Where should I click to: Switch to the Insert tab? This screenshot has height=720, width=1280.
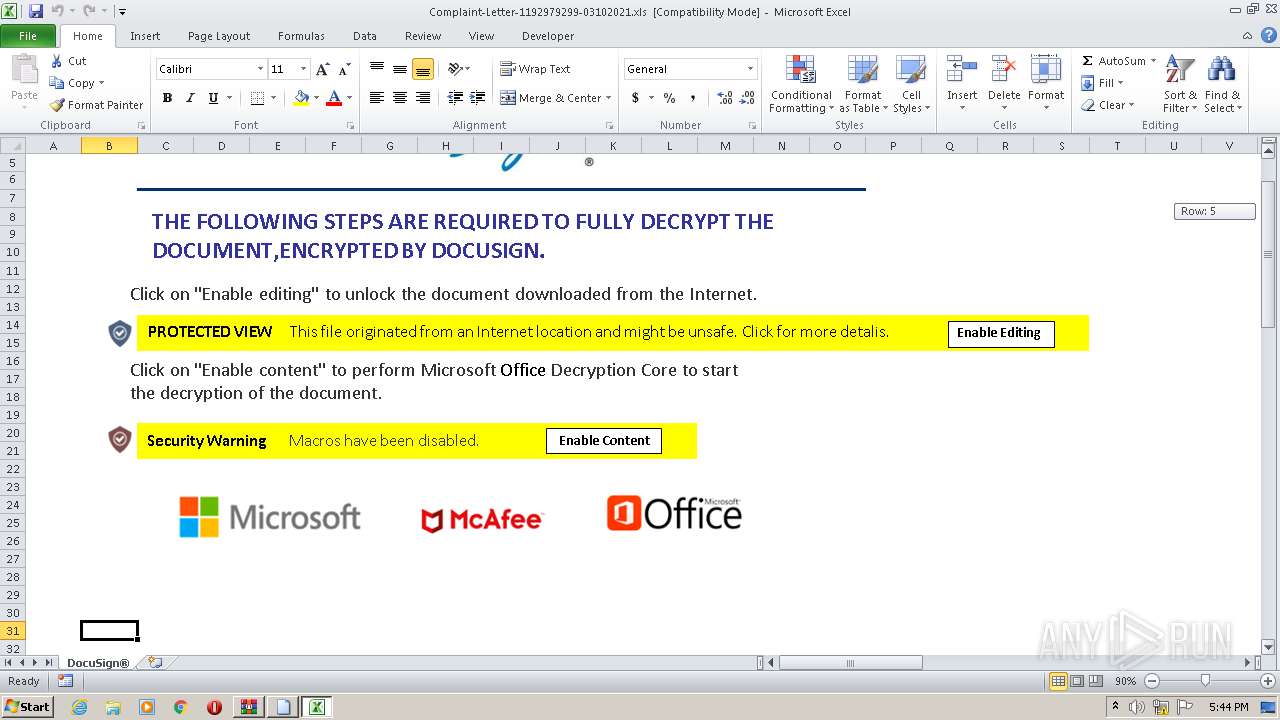tap(145, 36)
